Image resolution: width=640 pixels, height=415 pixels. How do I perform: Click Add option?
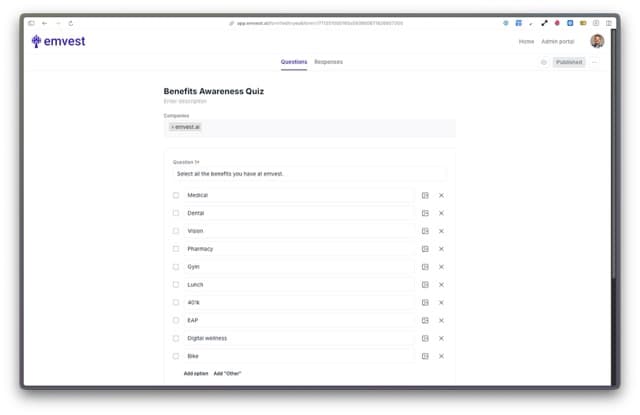click(196, 373)
